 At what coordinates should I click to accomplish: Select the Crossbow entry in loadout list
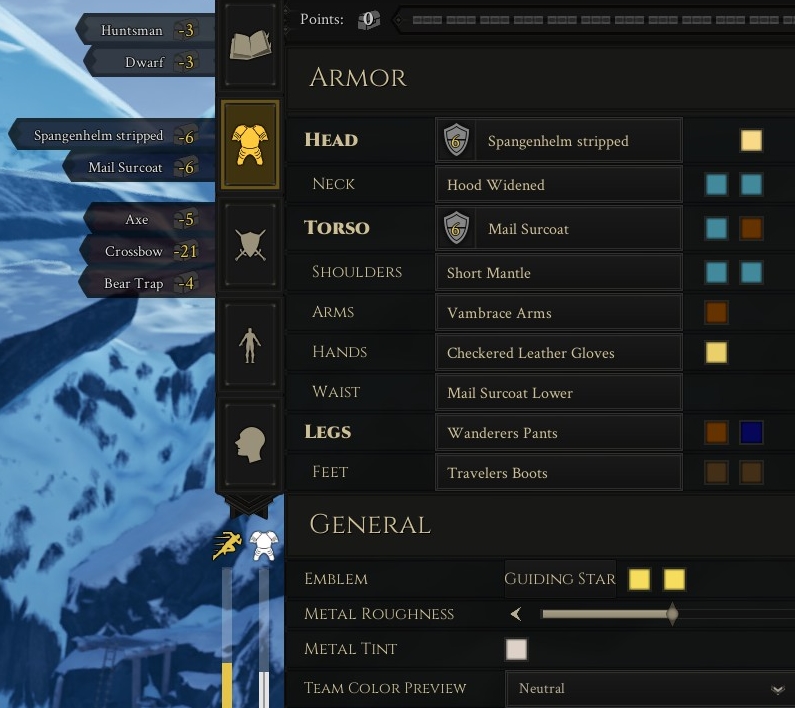pos(147,252)
